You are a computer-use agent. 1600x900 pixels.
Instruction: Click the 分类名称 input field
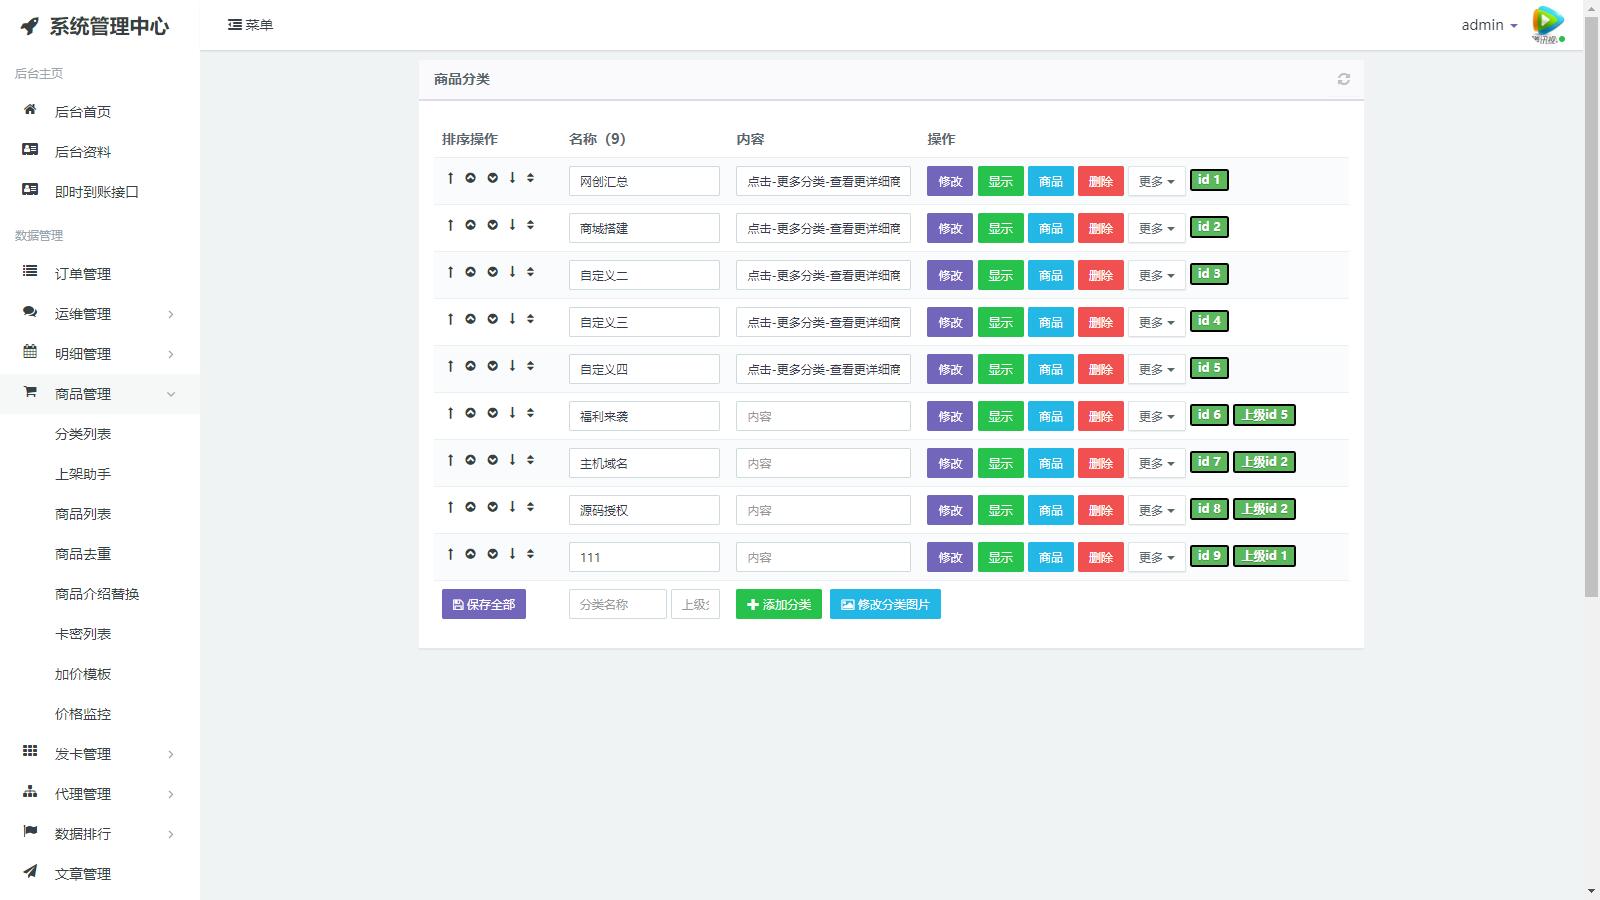(x=618, y=604)
